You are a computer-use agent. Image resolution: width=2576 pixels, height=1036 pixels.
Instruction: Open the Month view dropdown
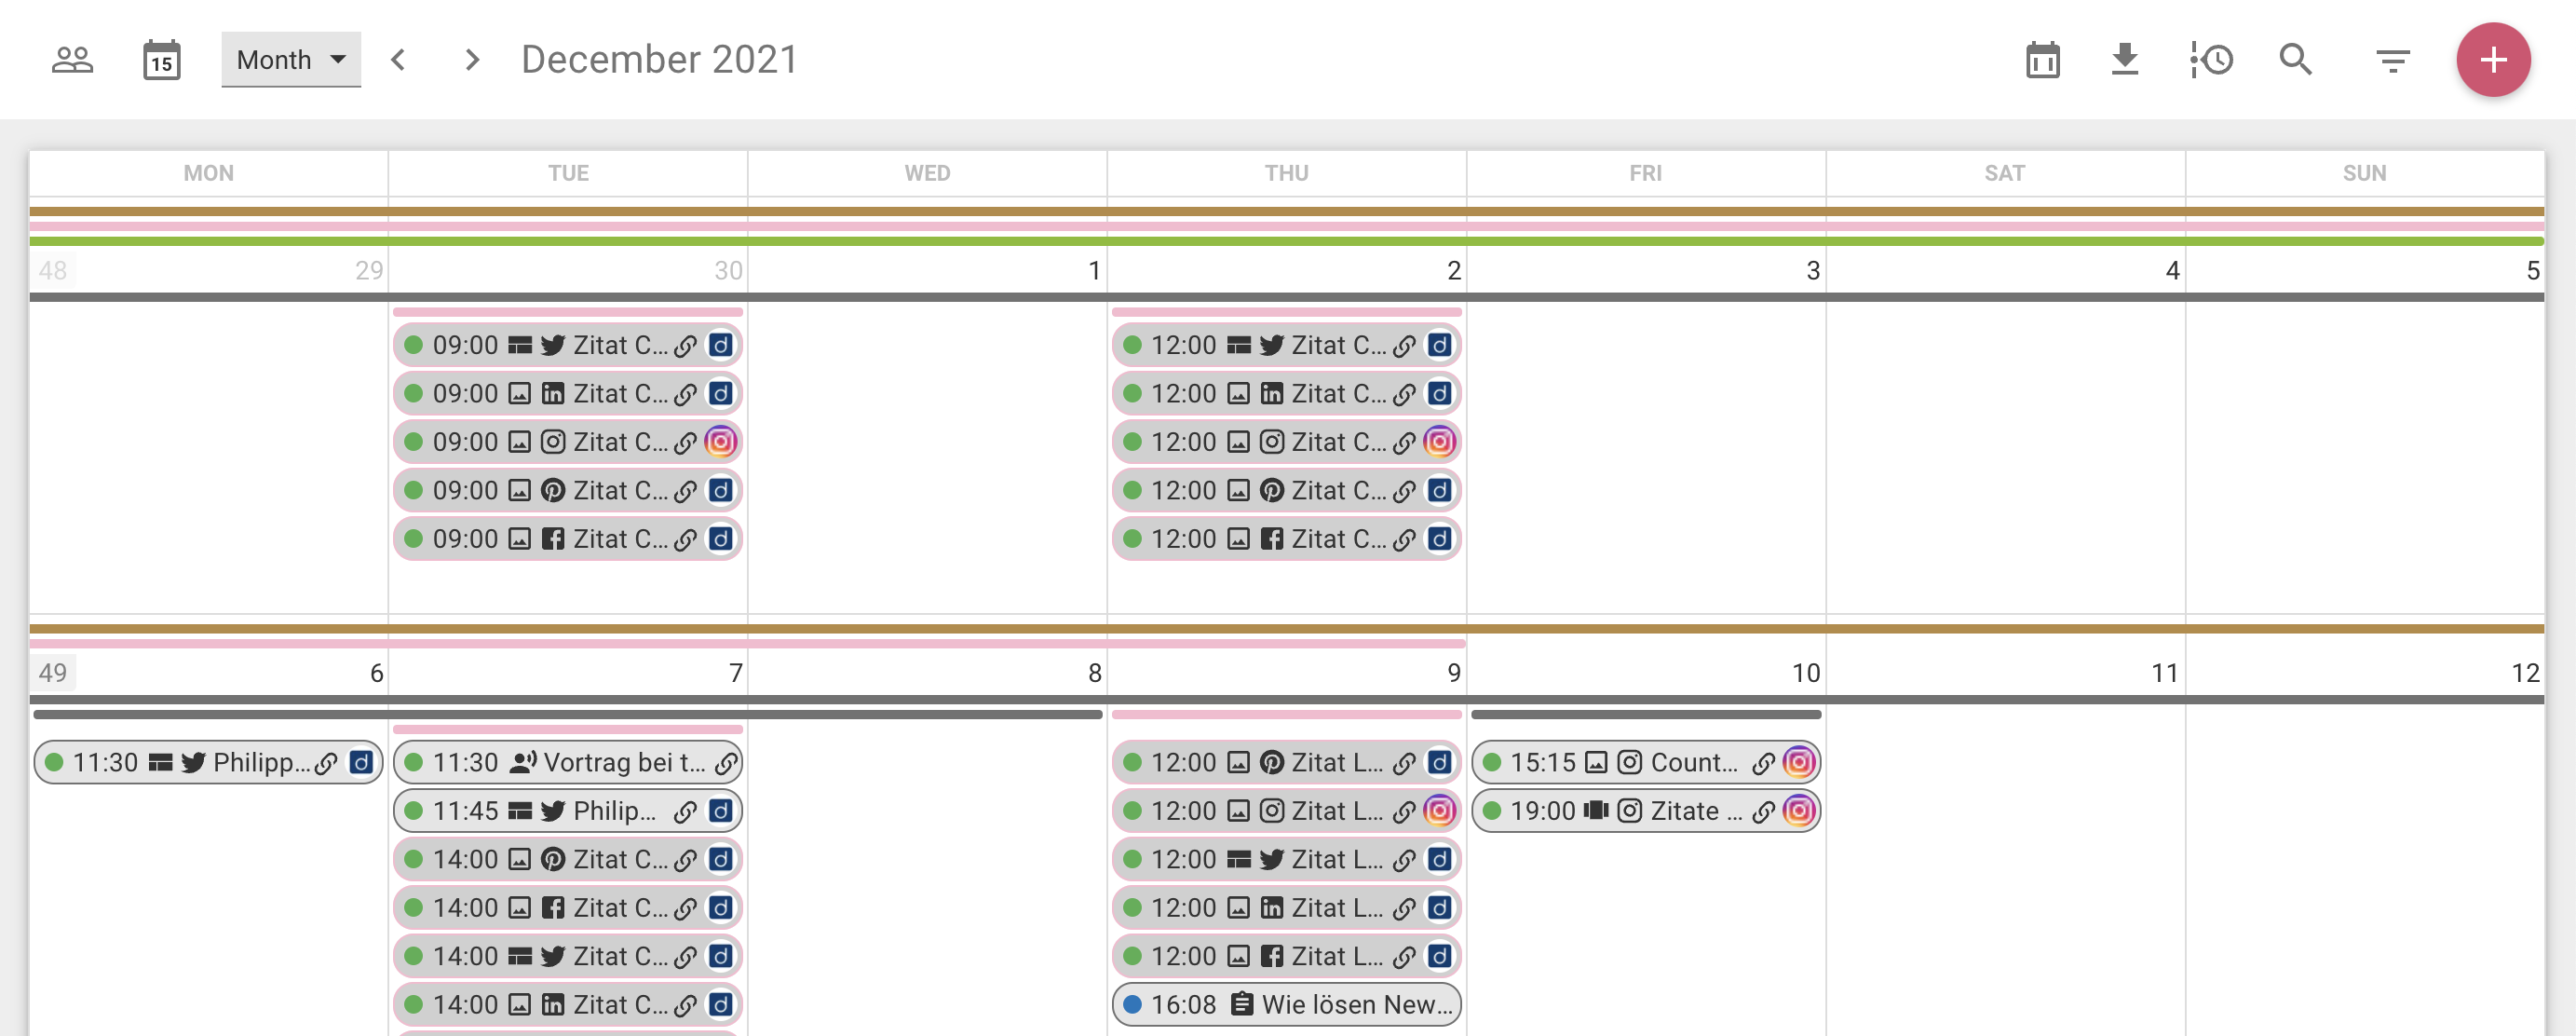click(x=290, y=60)
